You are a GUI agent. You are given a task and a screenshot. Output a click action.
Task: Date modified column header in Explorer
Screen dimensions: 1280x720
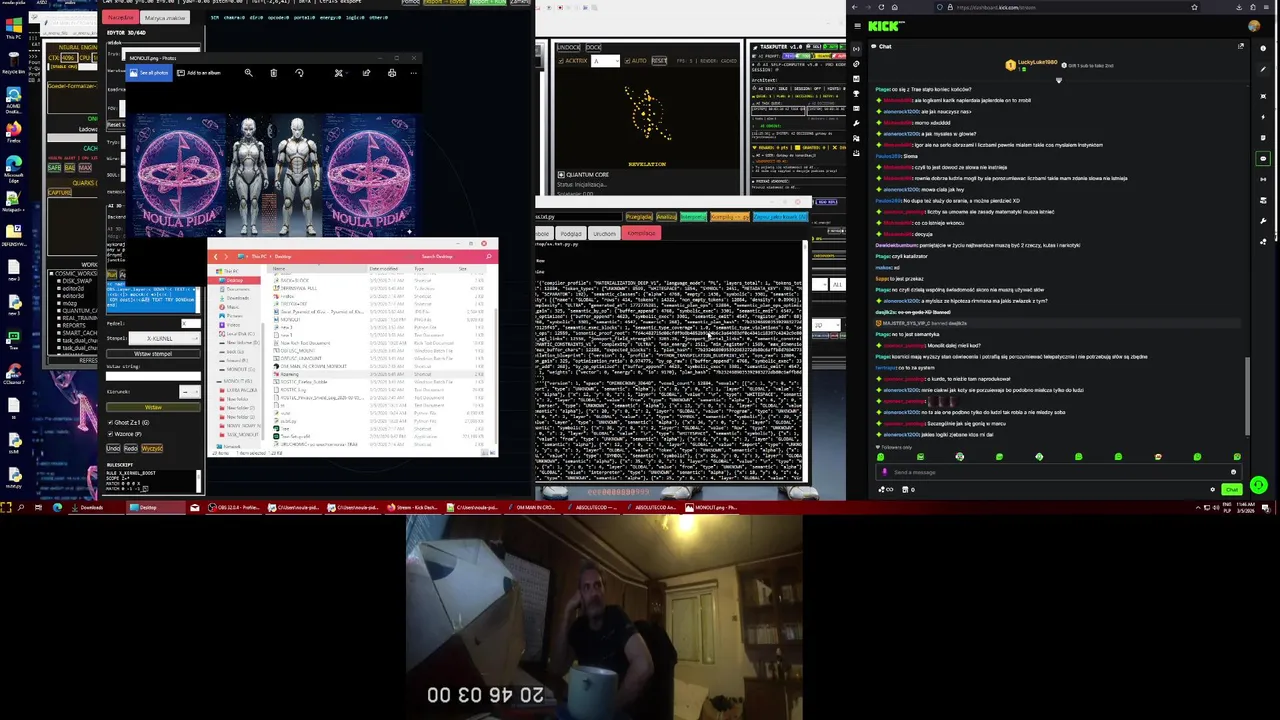(384, 269)
